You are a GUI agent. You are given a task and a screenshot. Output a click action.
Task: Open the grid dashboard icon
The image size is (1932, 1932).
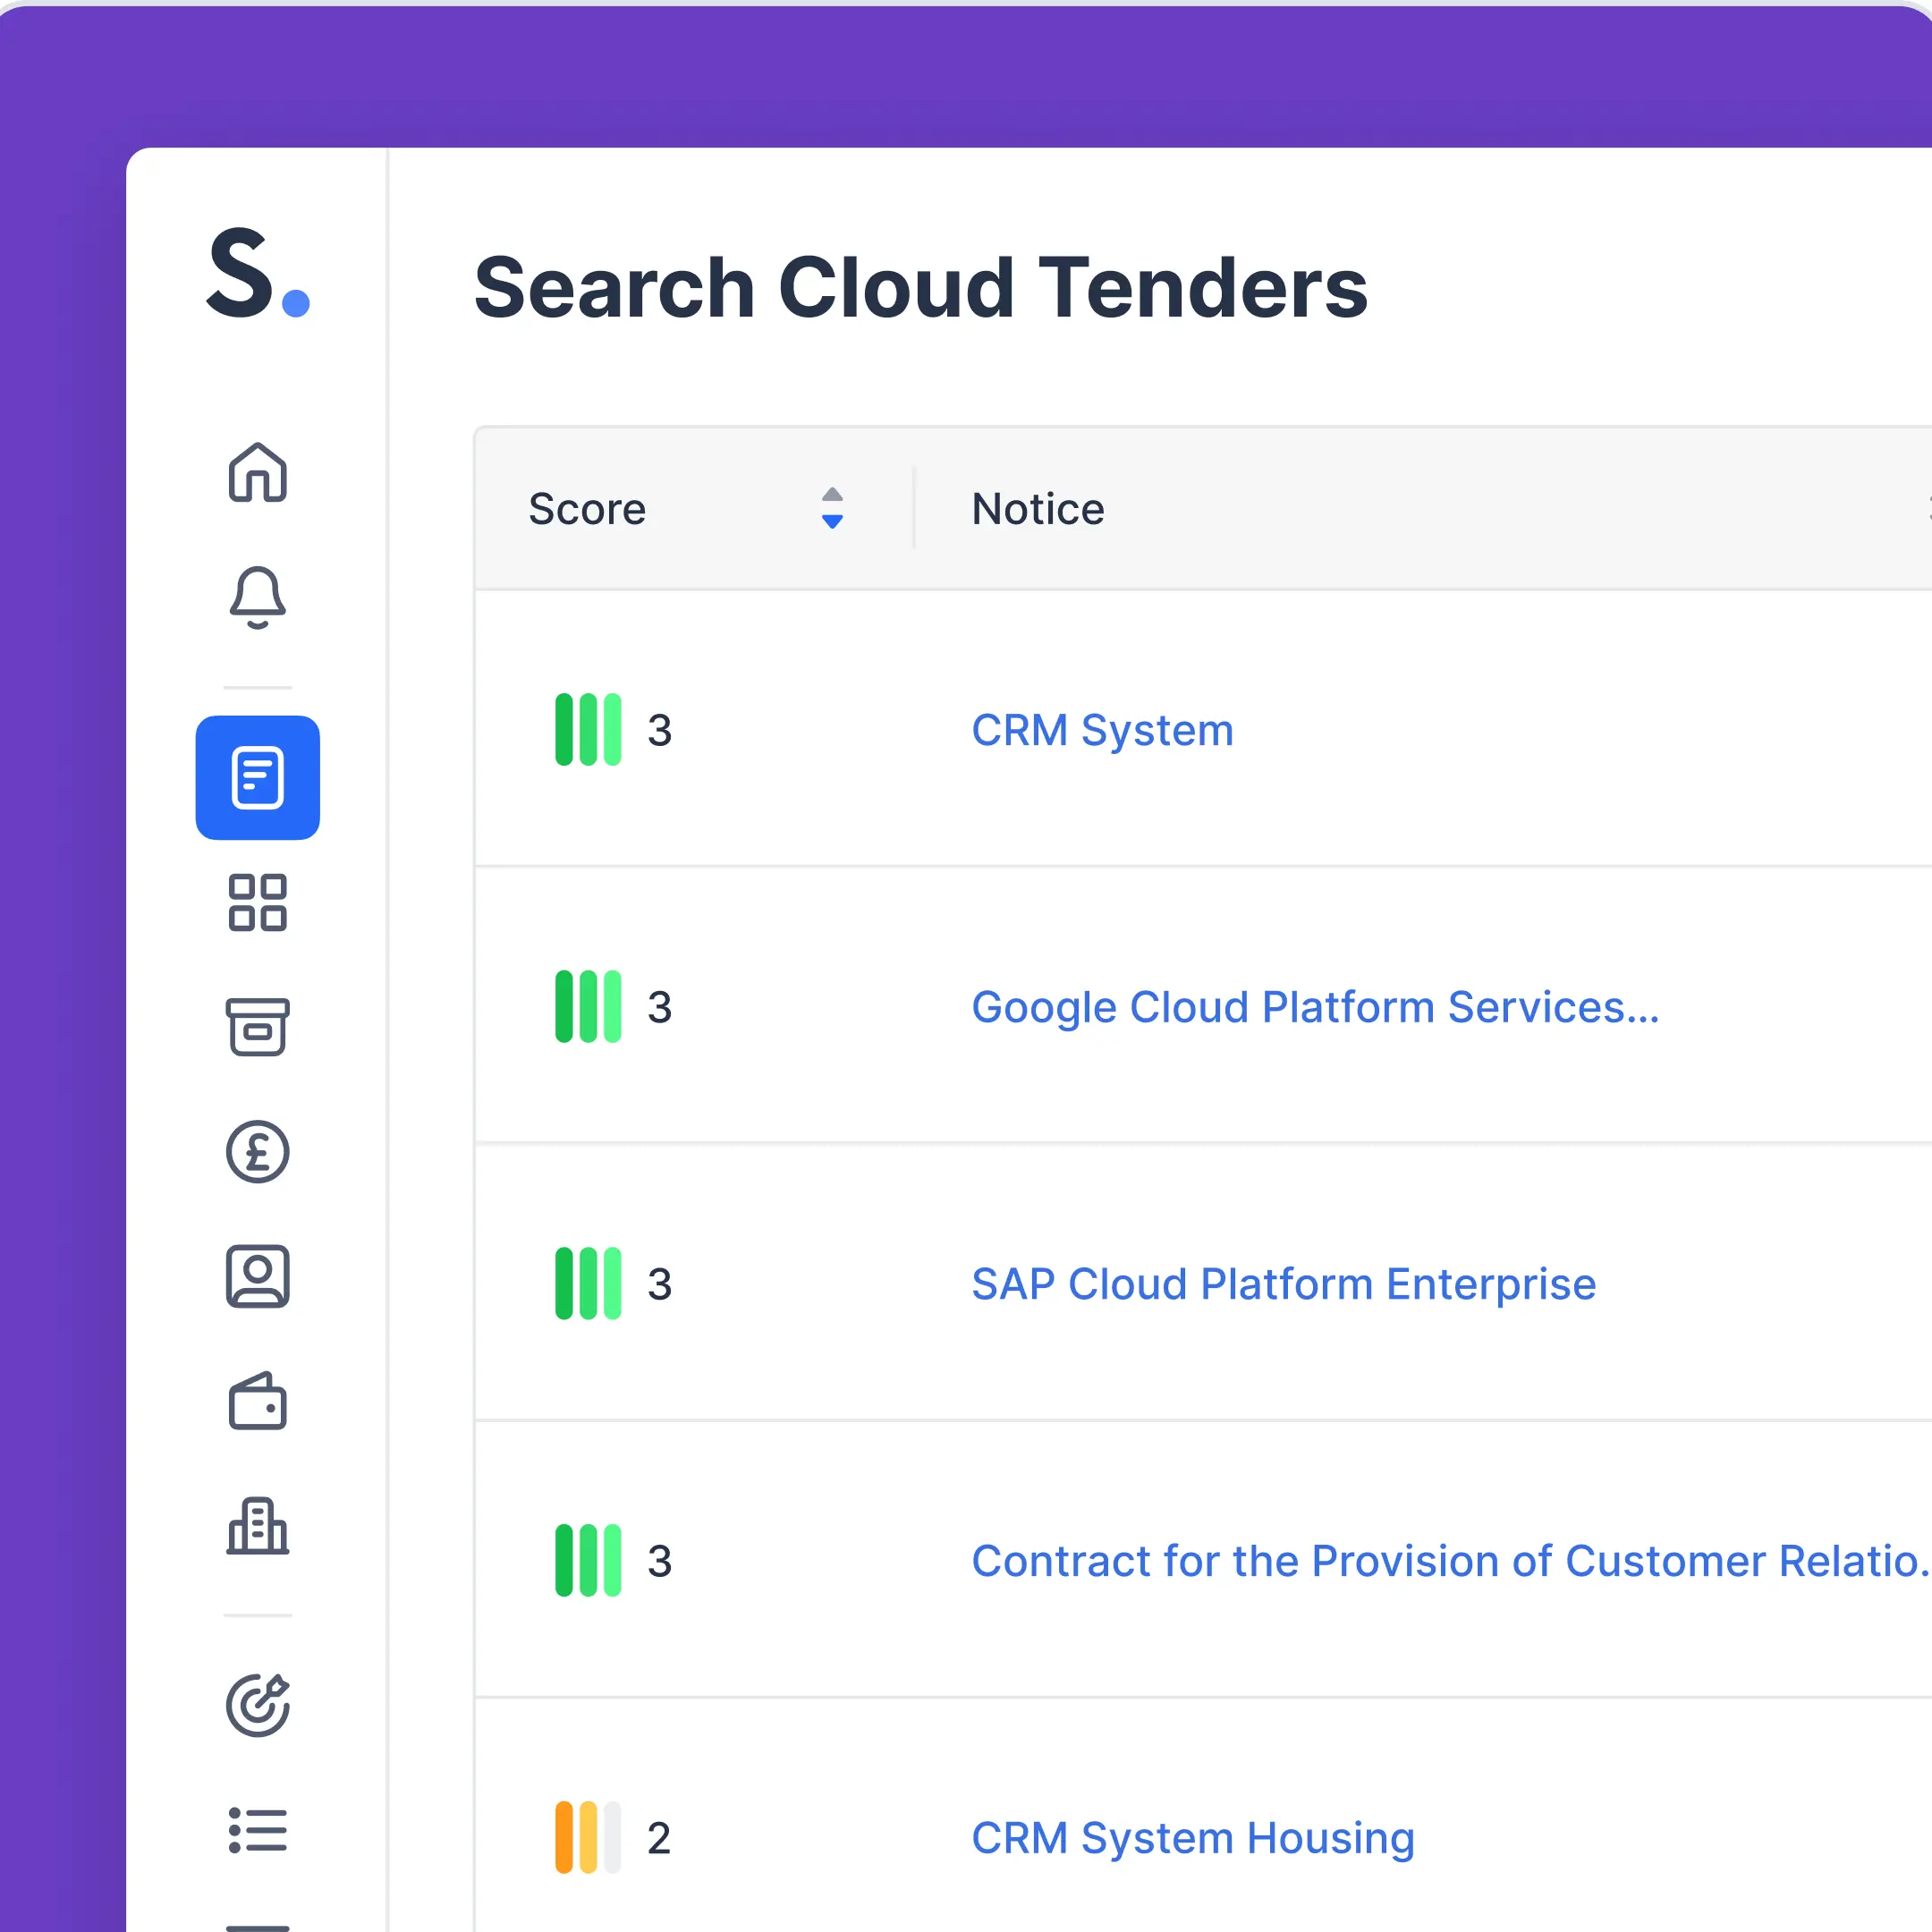(x=258, y=903)
